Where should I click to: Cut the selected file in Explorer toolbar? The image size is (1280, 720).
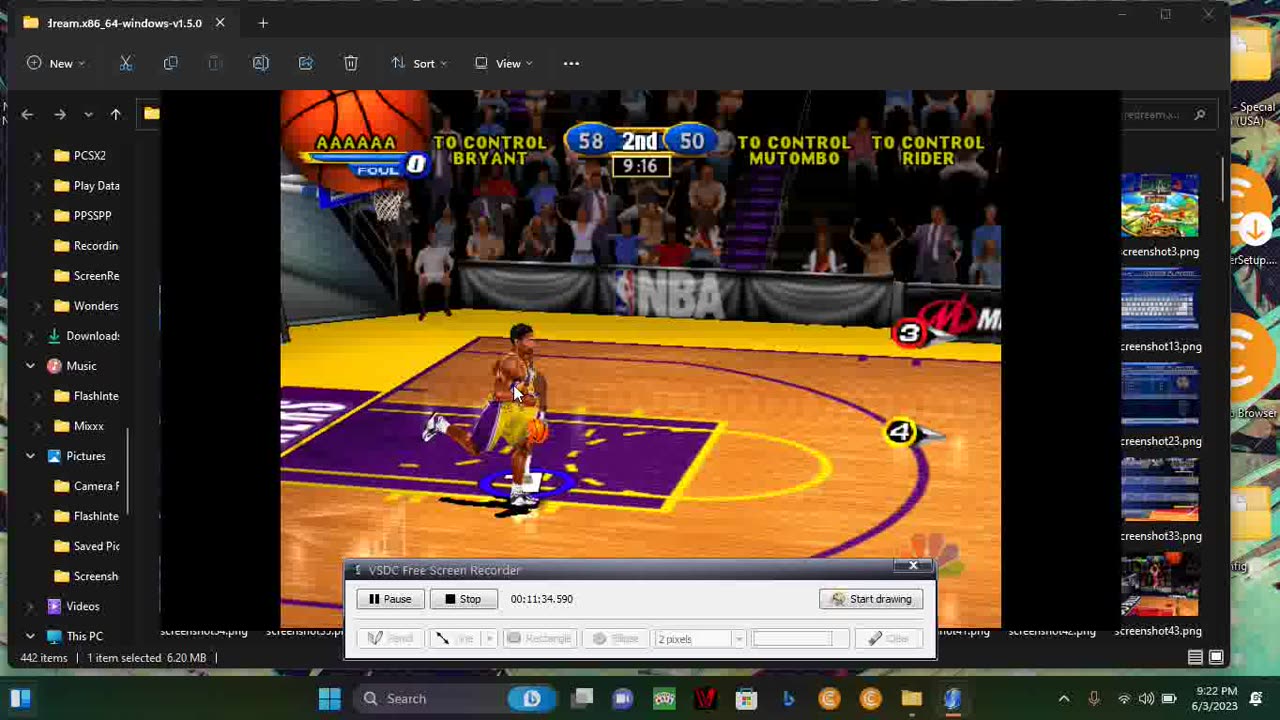126,63
